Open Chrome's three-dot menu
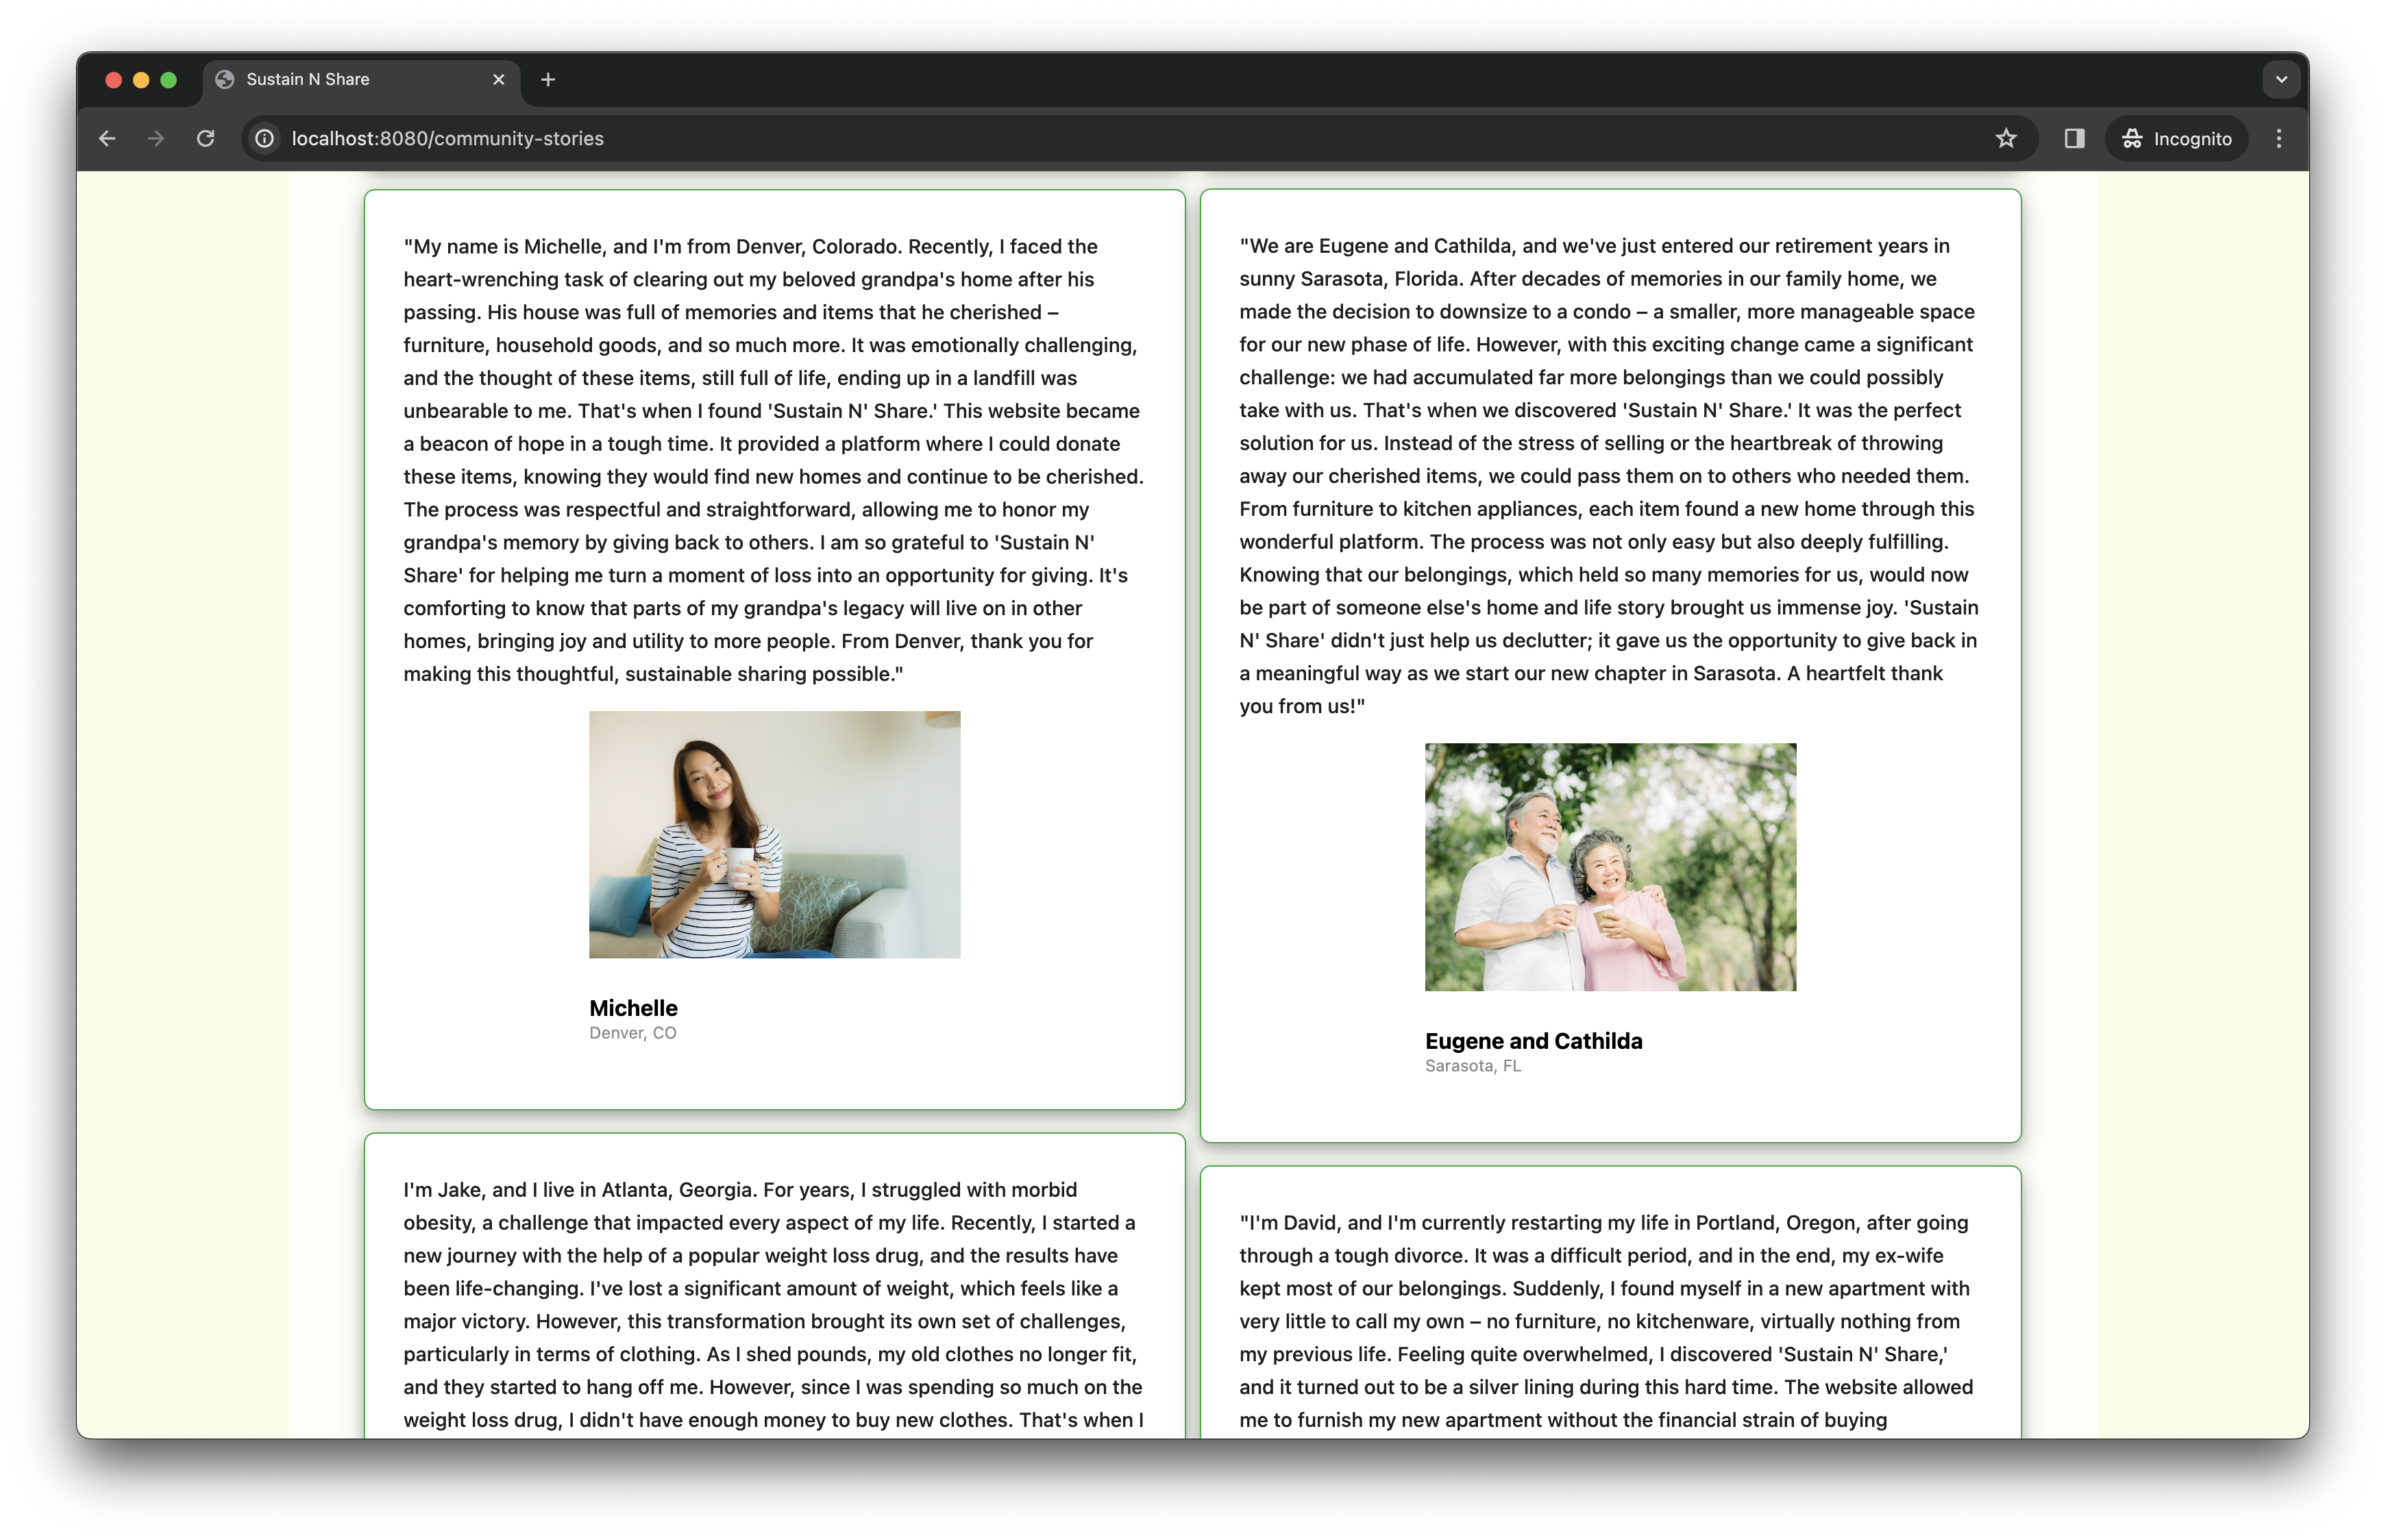This screenshot has height=1540, width=2386. [2279, 139]
